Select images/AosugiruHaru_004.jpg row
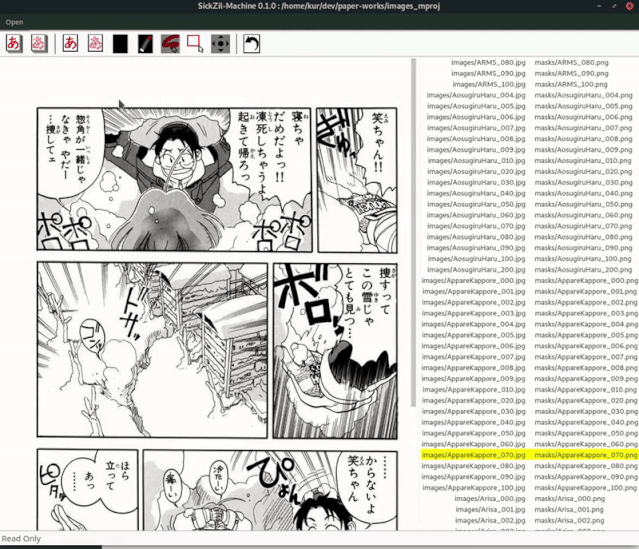The width and height of the screenshot is (639, 549). (476, 95)
